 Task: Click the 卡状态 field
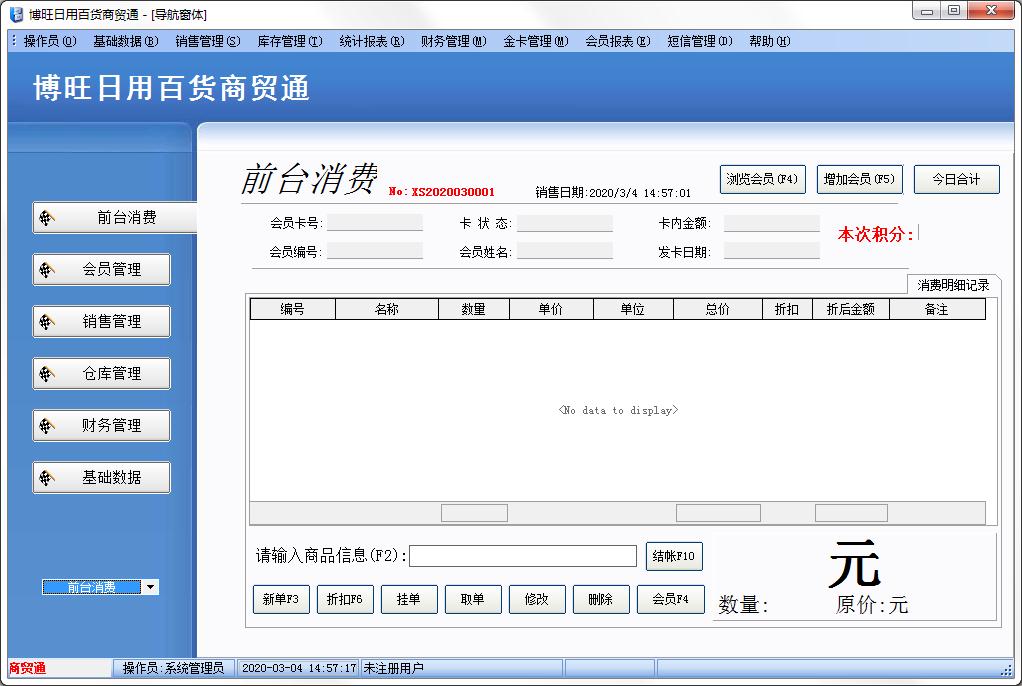pos(565,223)
